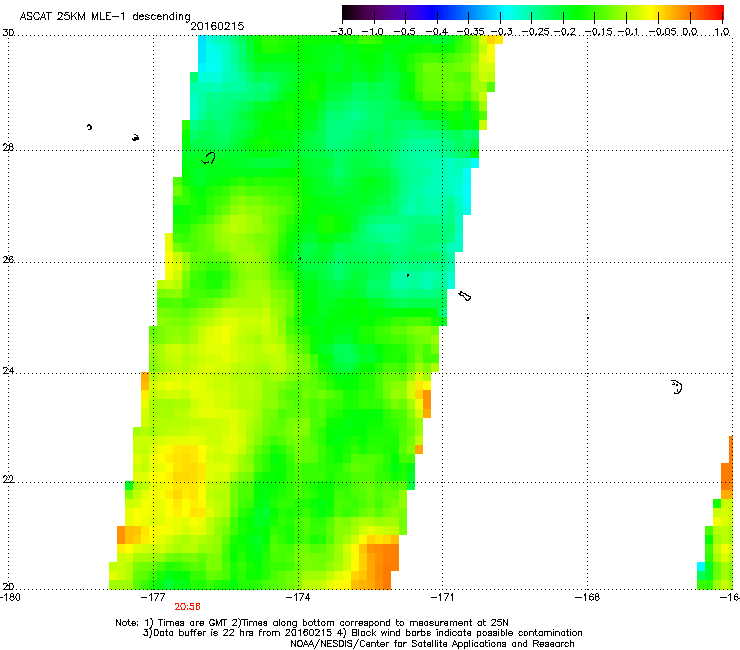Click the longitude axis label -180
This screenshot has height=650, width=740.
pyautogui.click(x=10, y=598)
